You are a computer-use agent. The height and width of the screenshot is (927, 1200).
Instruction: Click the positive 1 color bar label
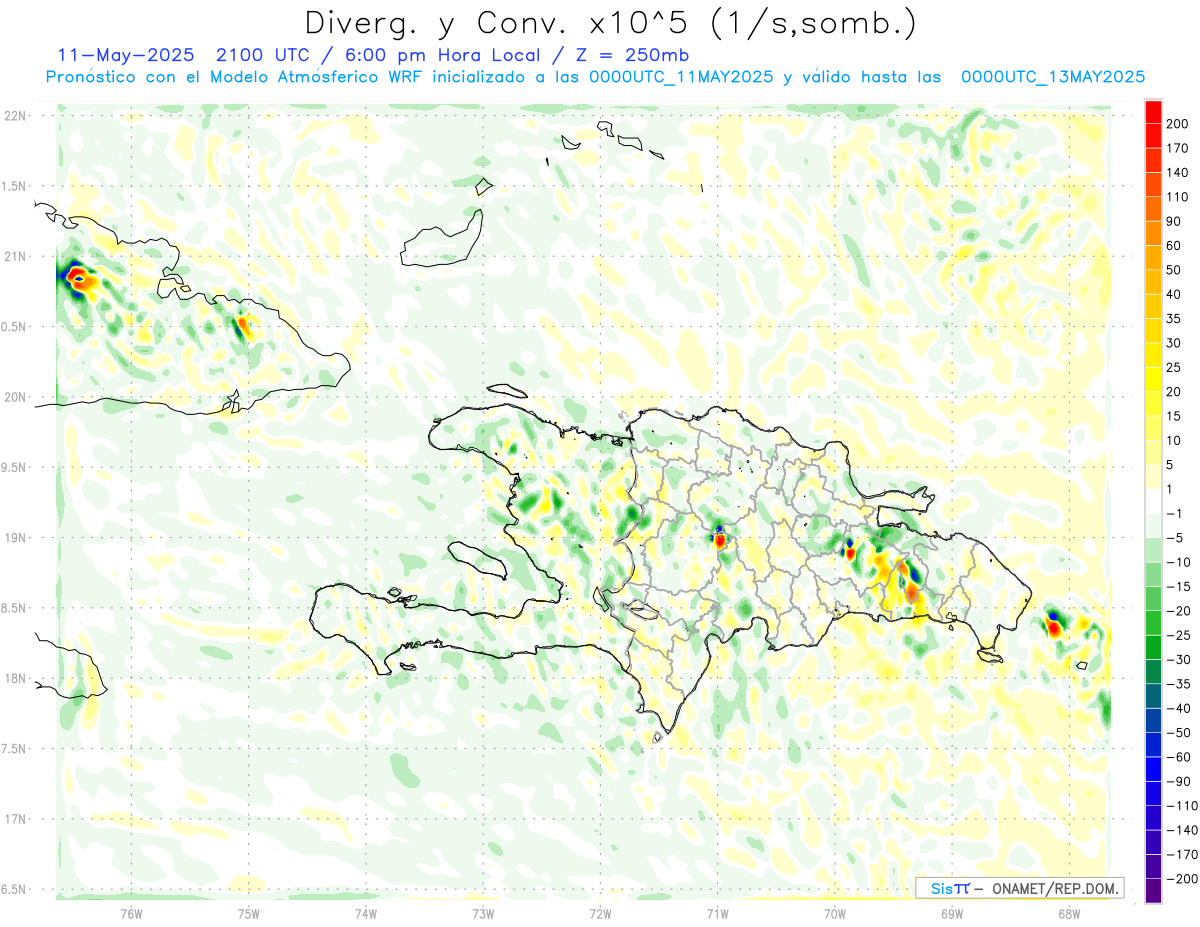[1171, 489]
